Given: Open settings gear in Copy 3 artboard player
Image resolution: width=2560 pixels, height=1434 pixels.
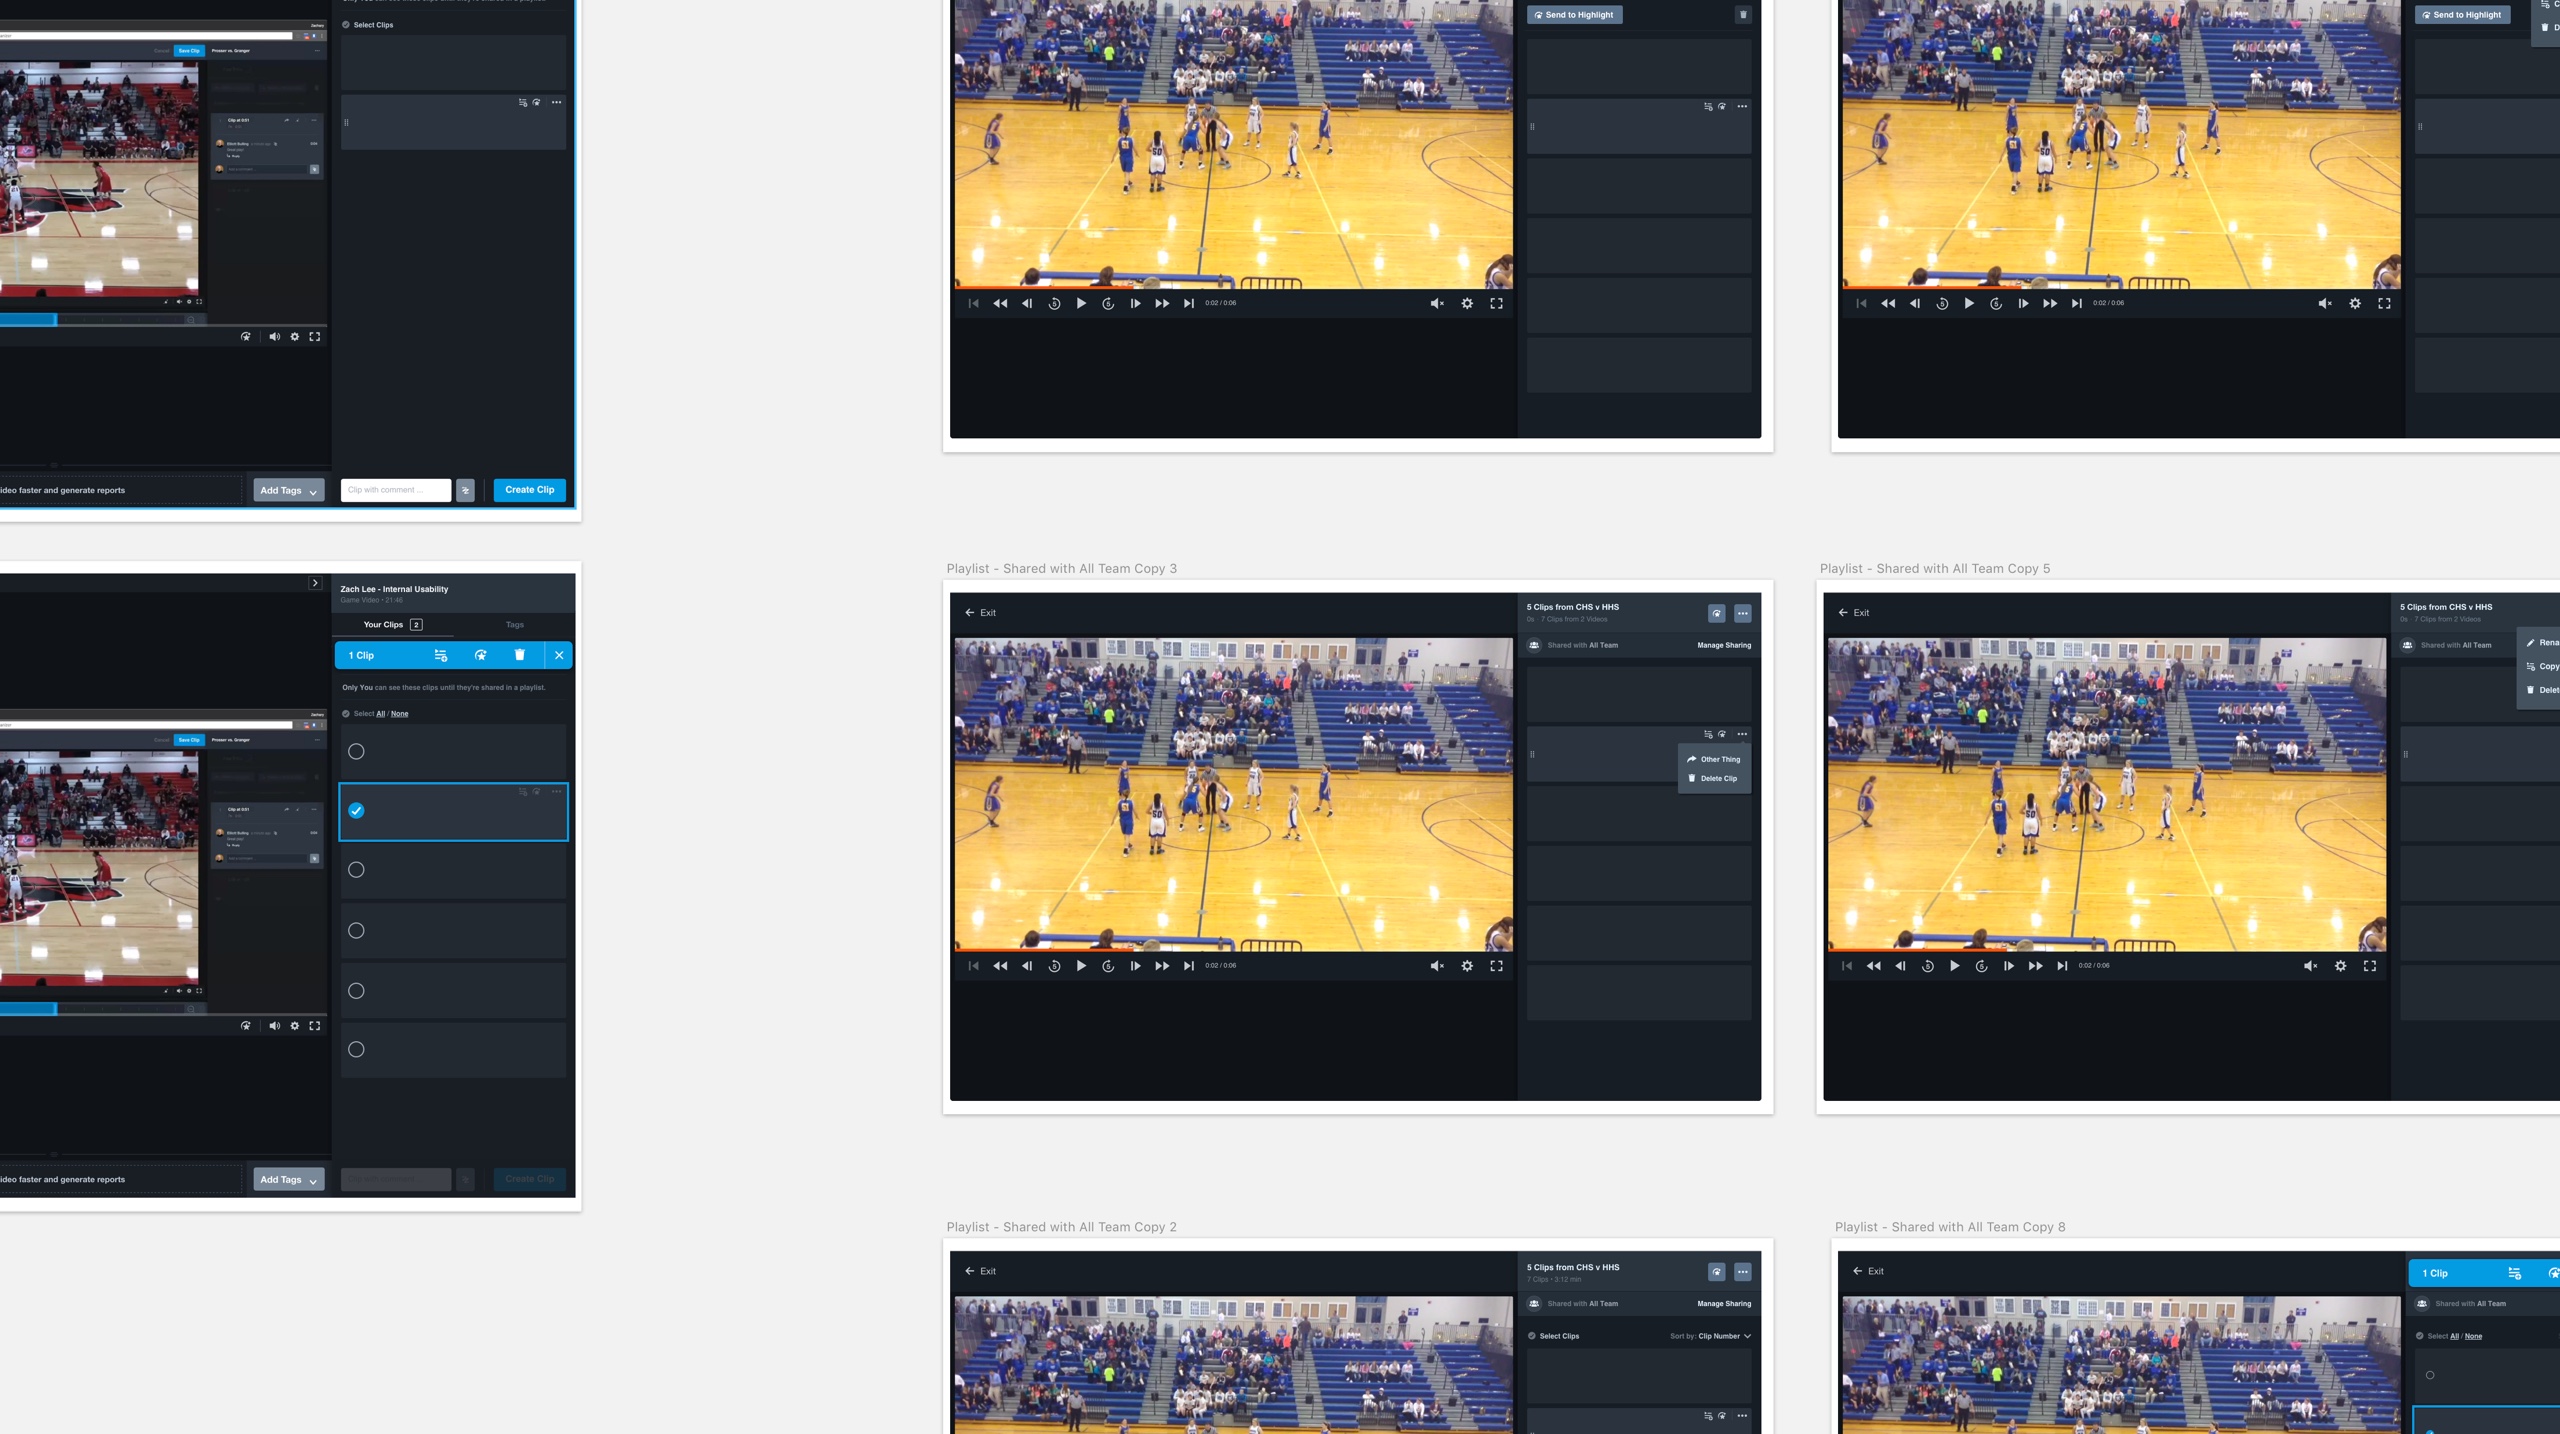Looking at the screenshot, I should tap(1467, 966).
